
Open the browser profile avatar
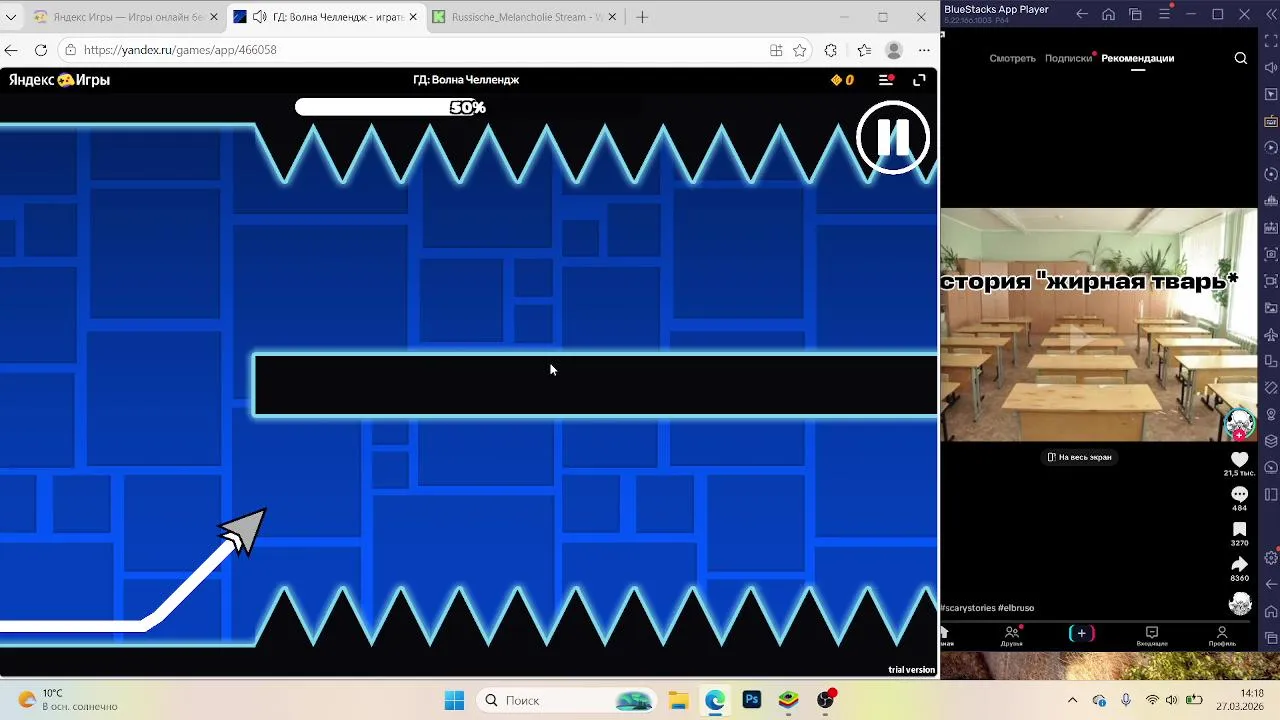point(894,50)
